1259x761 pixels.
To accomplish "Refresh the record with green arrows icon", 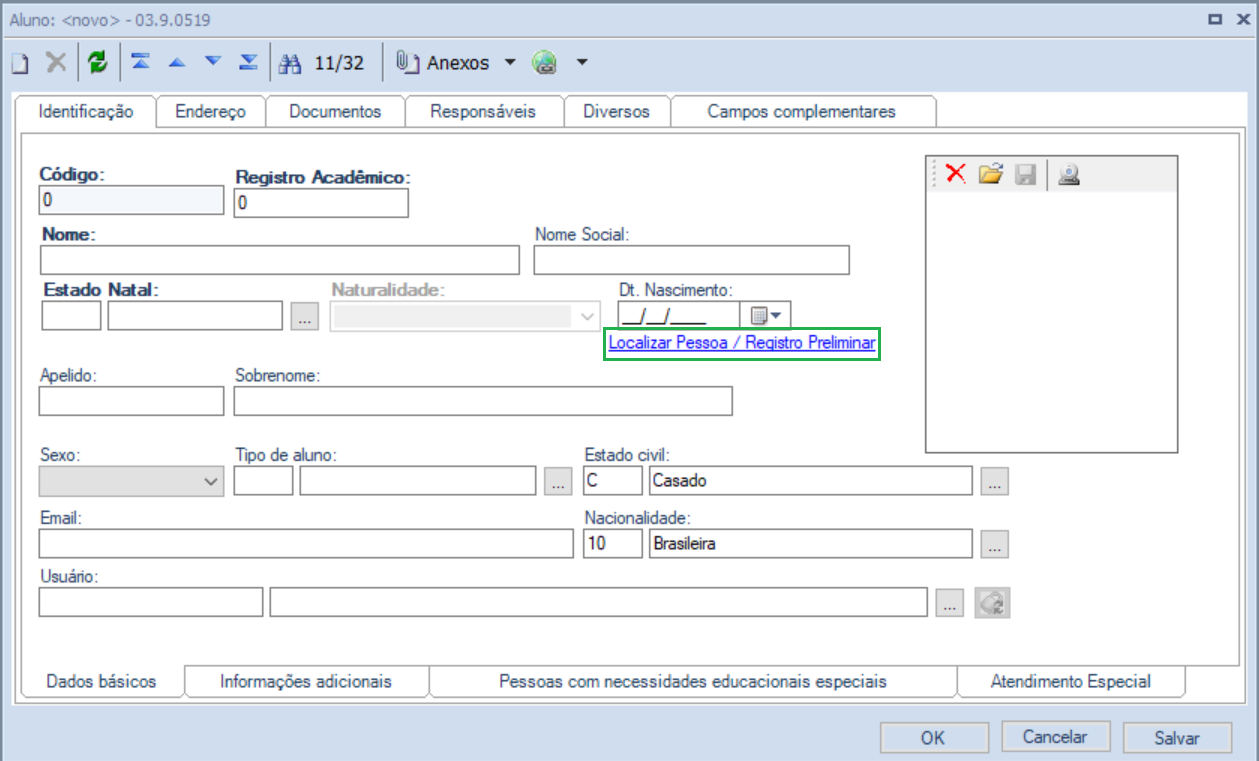I will click(97, 63).
